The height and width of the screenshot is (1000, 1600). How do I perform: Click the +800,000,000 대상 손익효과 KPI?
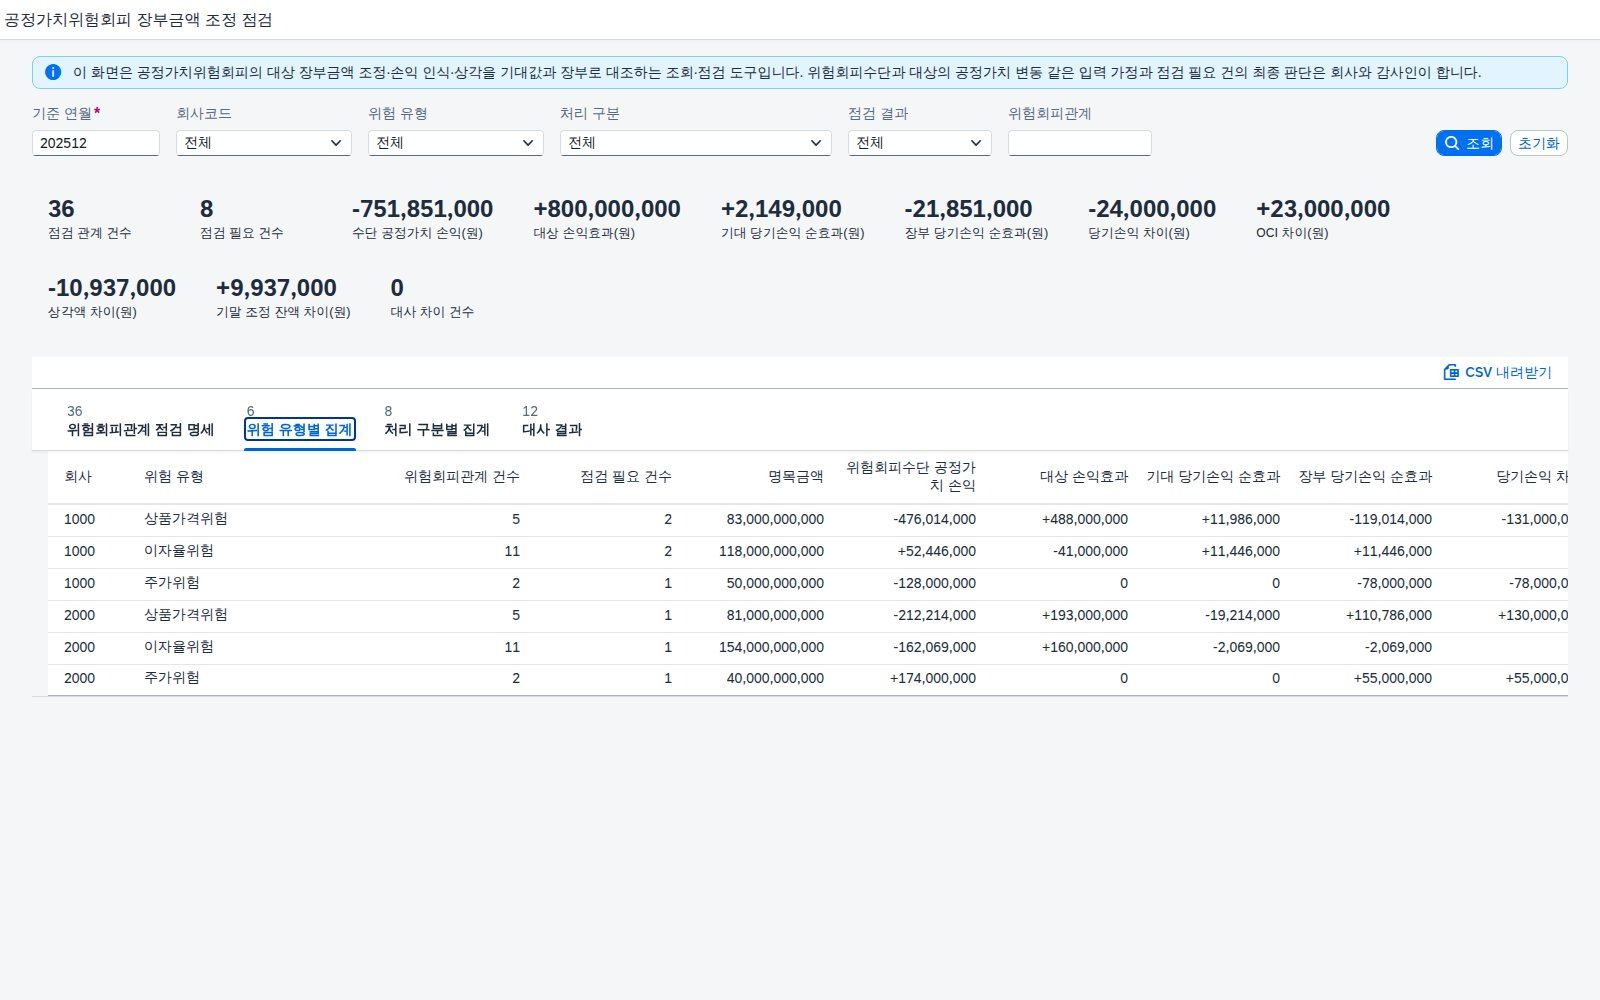607,209
